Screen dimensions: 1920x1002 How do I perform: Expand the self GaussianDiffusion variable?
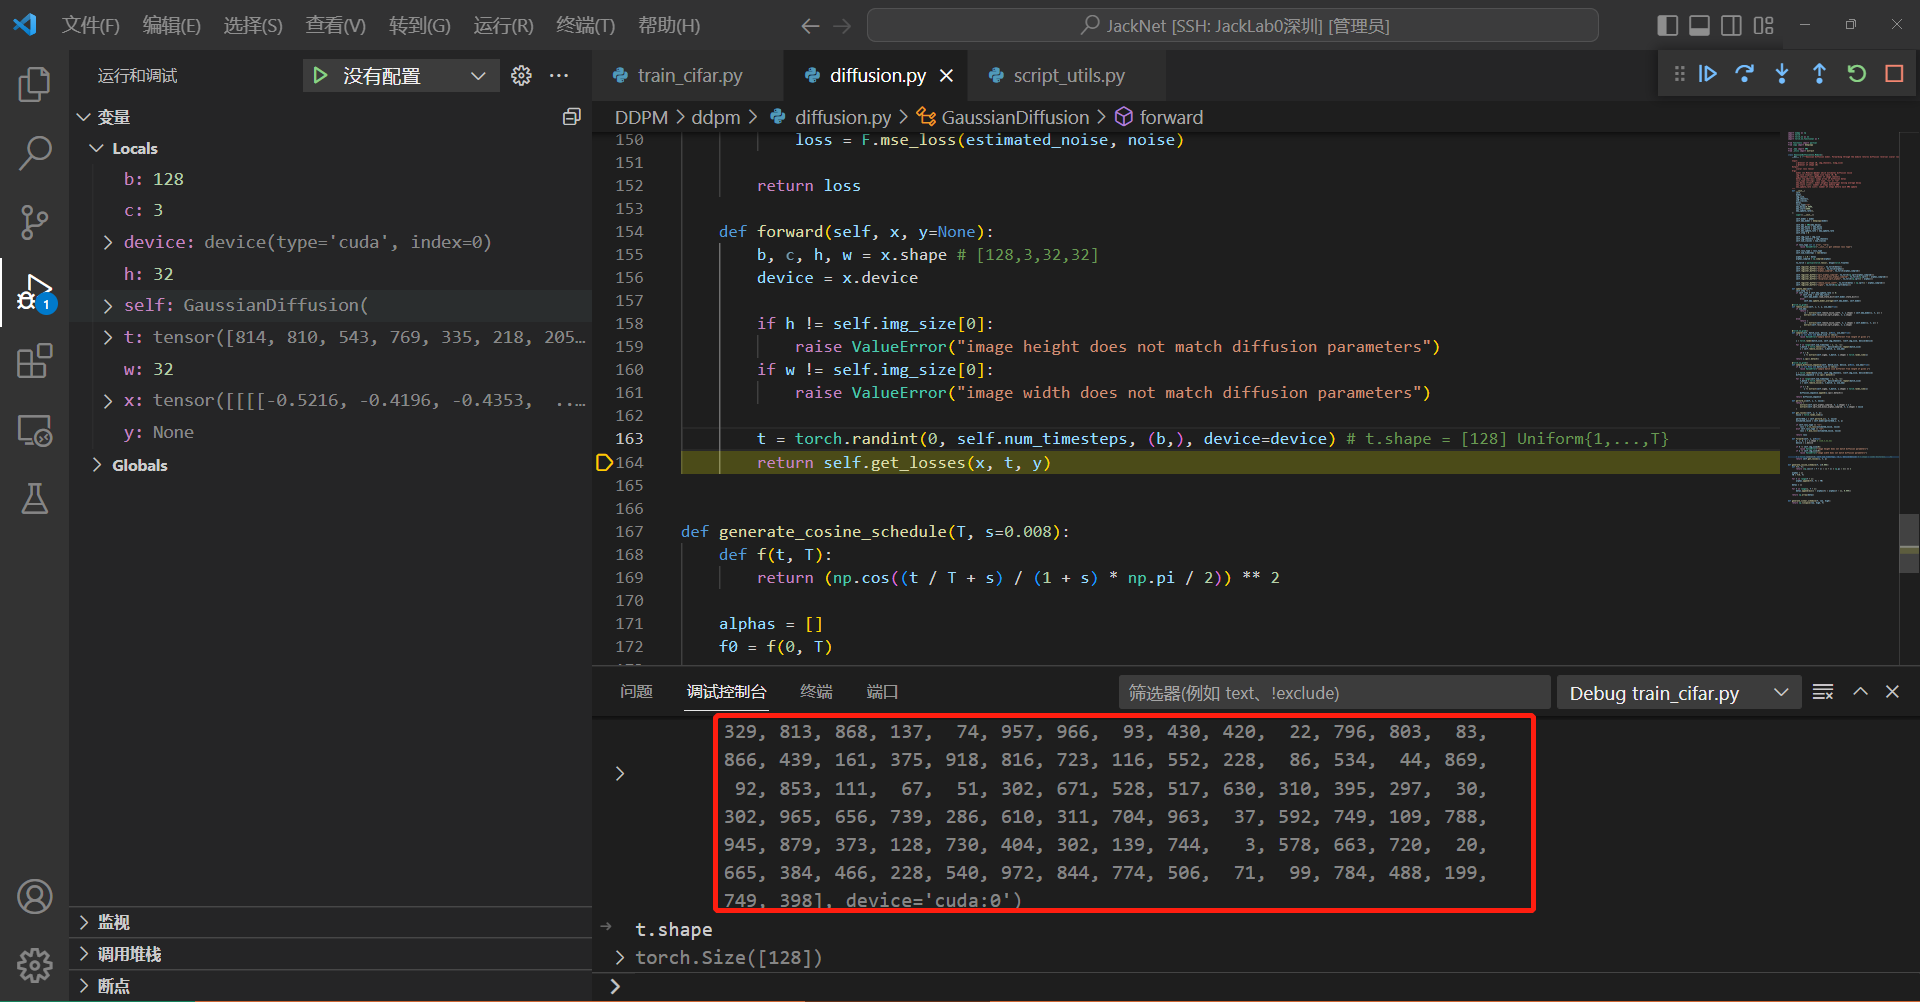tap(107, 305)
